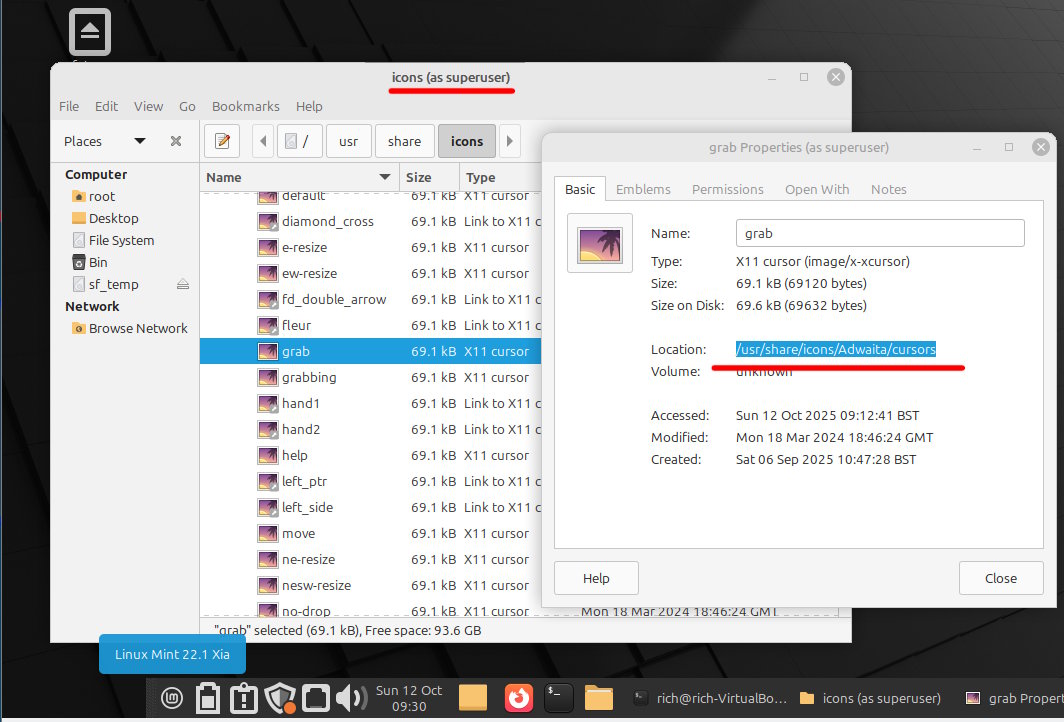
Task: Switch to the Emblems tab
Action: tap(643, 189)
